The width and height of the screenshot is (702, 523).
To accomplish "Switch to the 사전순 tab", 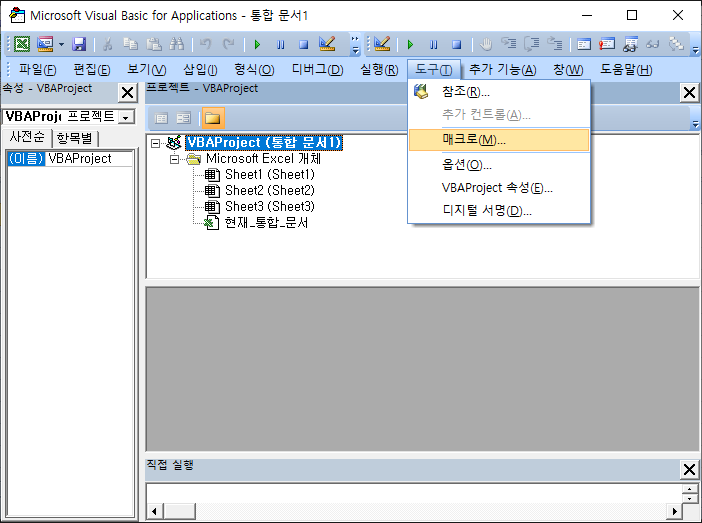I will coord(27,137).
